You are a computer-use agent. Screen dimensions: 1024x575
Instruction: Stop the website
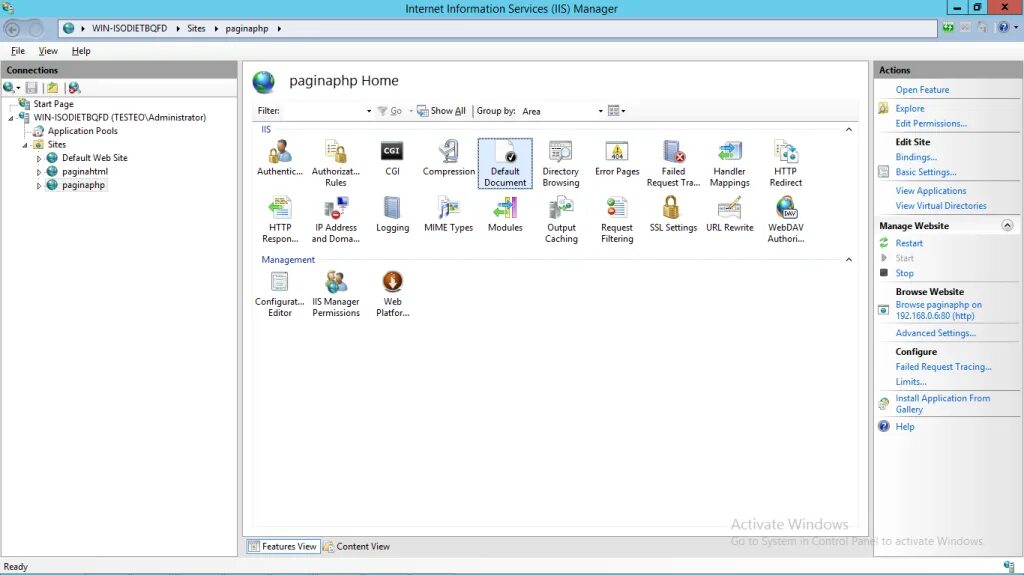point(904,273)
